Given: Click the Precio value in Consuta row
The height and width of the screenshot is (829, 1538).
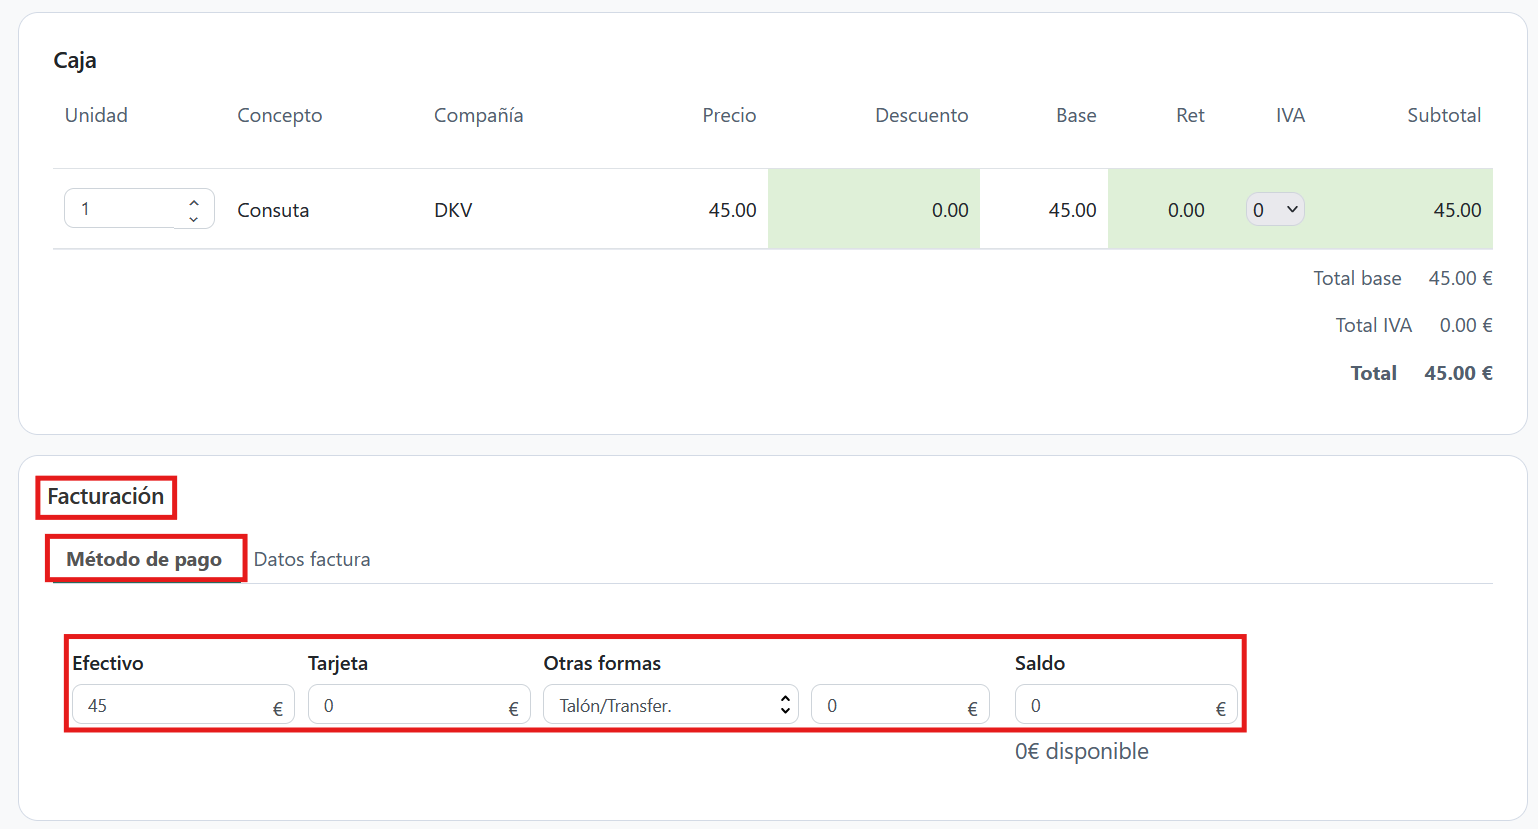Looking at the screenshot, I should point(732,210).
